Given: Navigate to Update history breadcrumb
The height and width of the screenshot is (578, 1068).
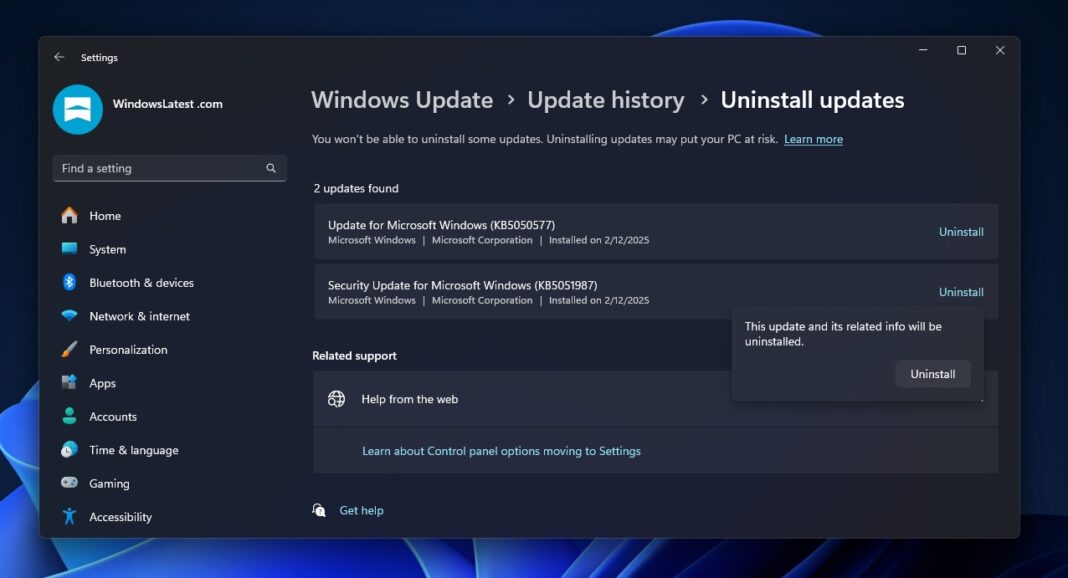Looking at the screenshot, I should pyautogui.click(x=606, y=100).
